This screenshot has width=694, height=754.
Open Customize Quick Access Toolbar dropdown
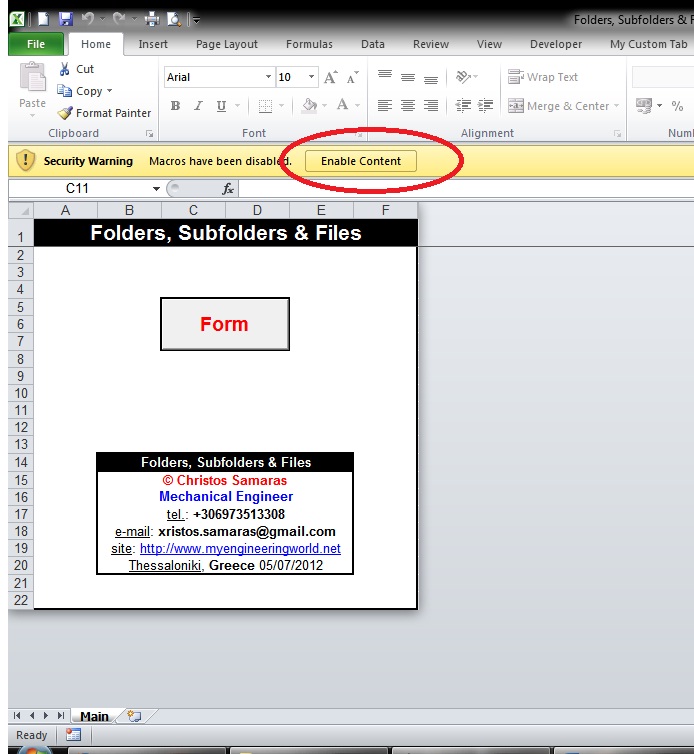pos(196,20)
